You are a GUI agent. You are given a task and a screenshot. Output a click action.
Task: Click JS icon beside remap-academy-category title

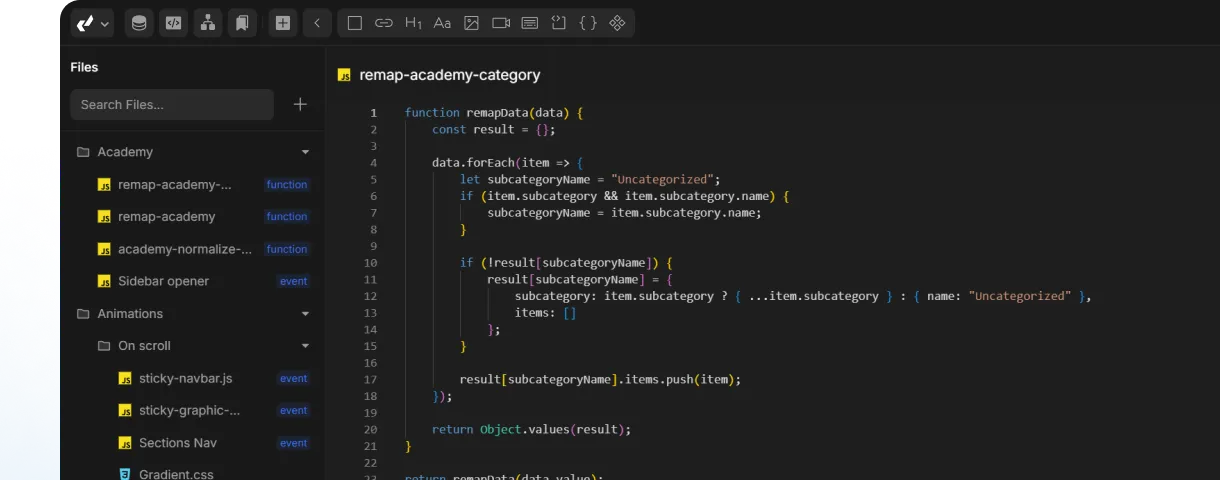(x=344, y=75)
